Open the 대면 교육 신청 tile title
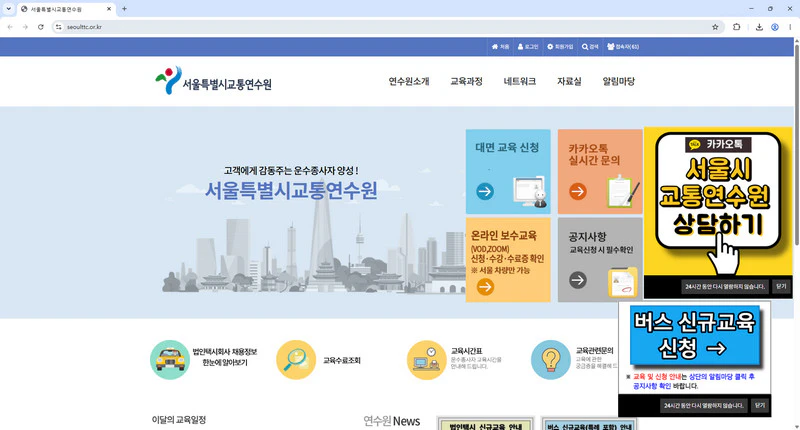 click(507, 147)
